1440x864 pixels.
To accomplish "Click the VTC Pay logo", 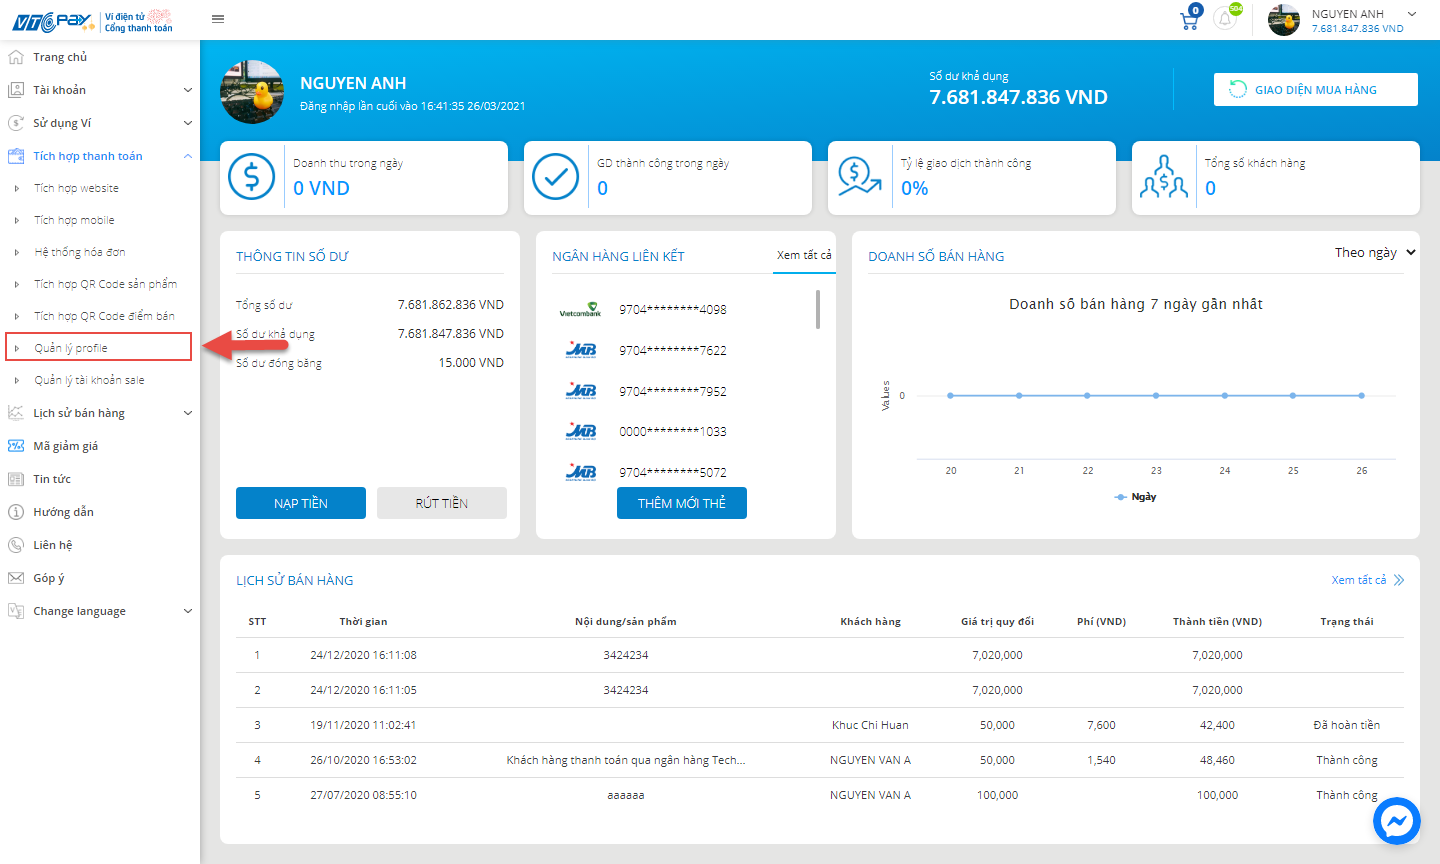I will (x=52, y=21).
